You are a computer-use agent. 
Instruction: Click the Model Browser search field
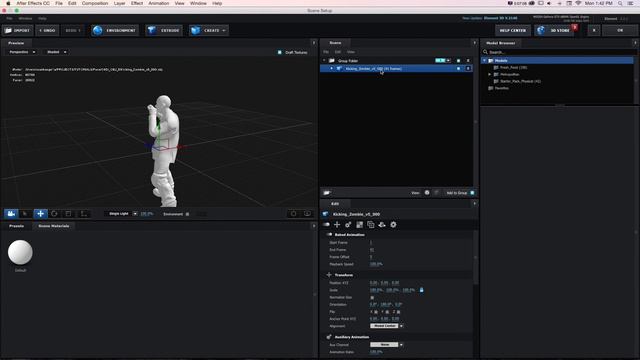[x=559, y=52]
